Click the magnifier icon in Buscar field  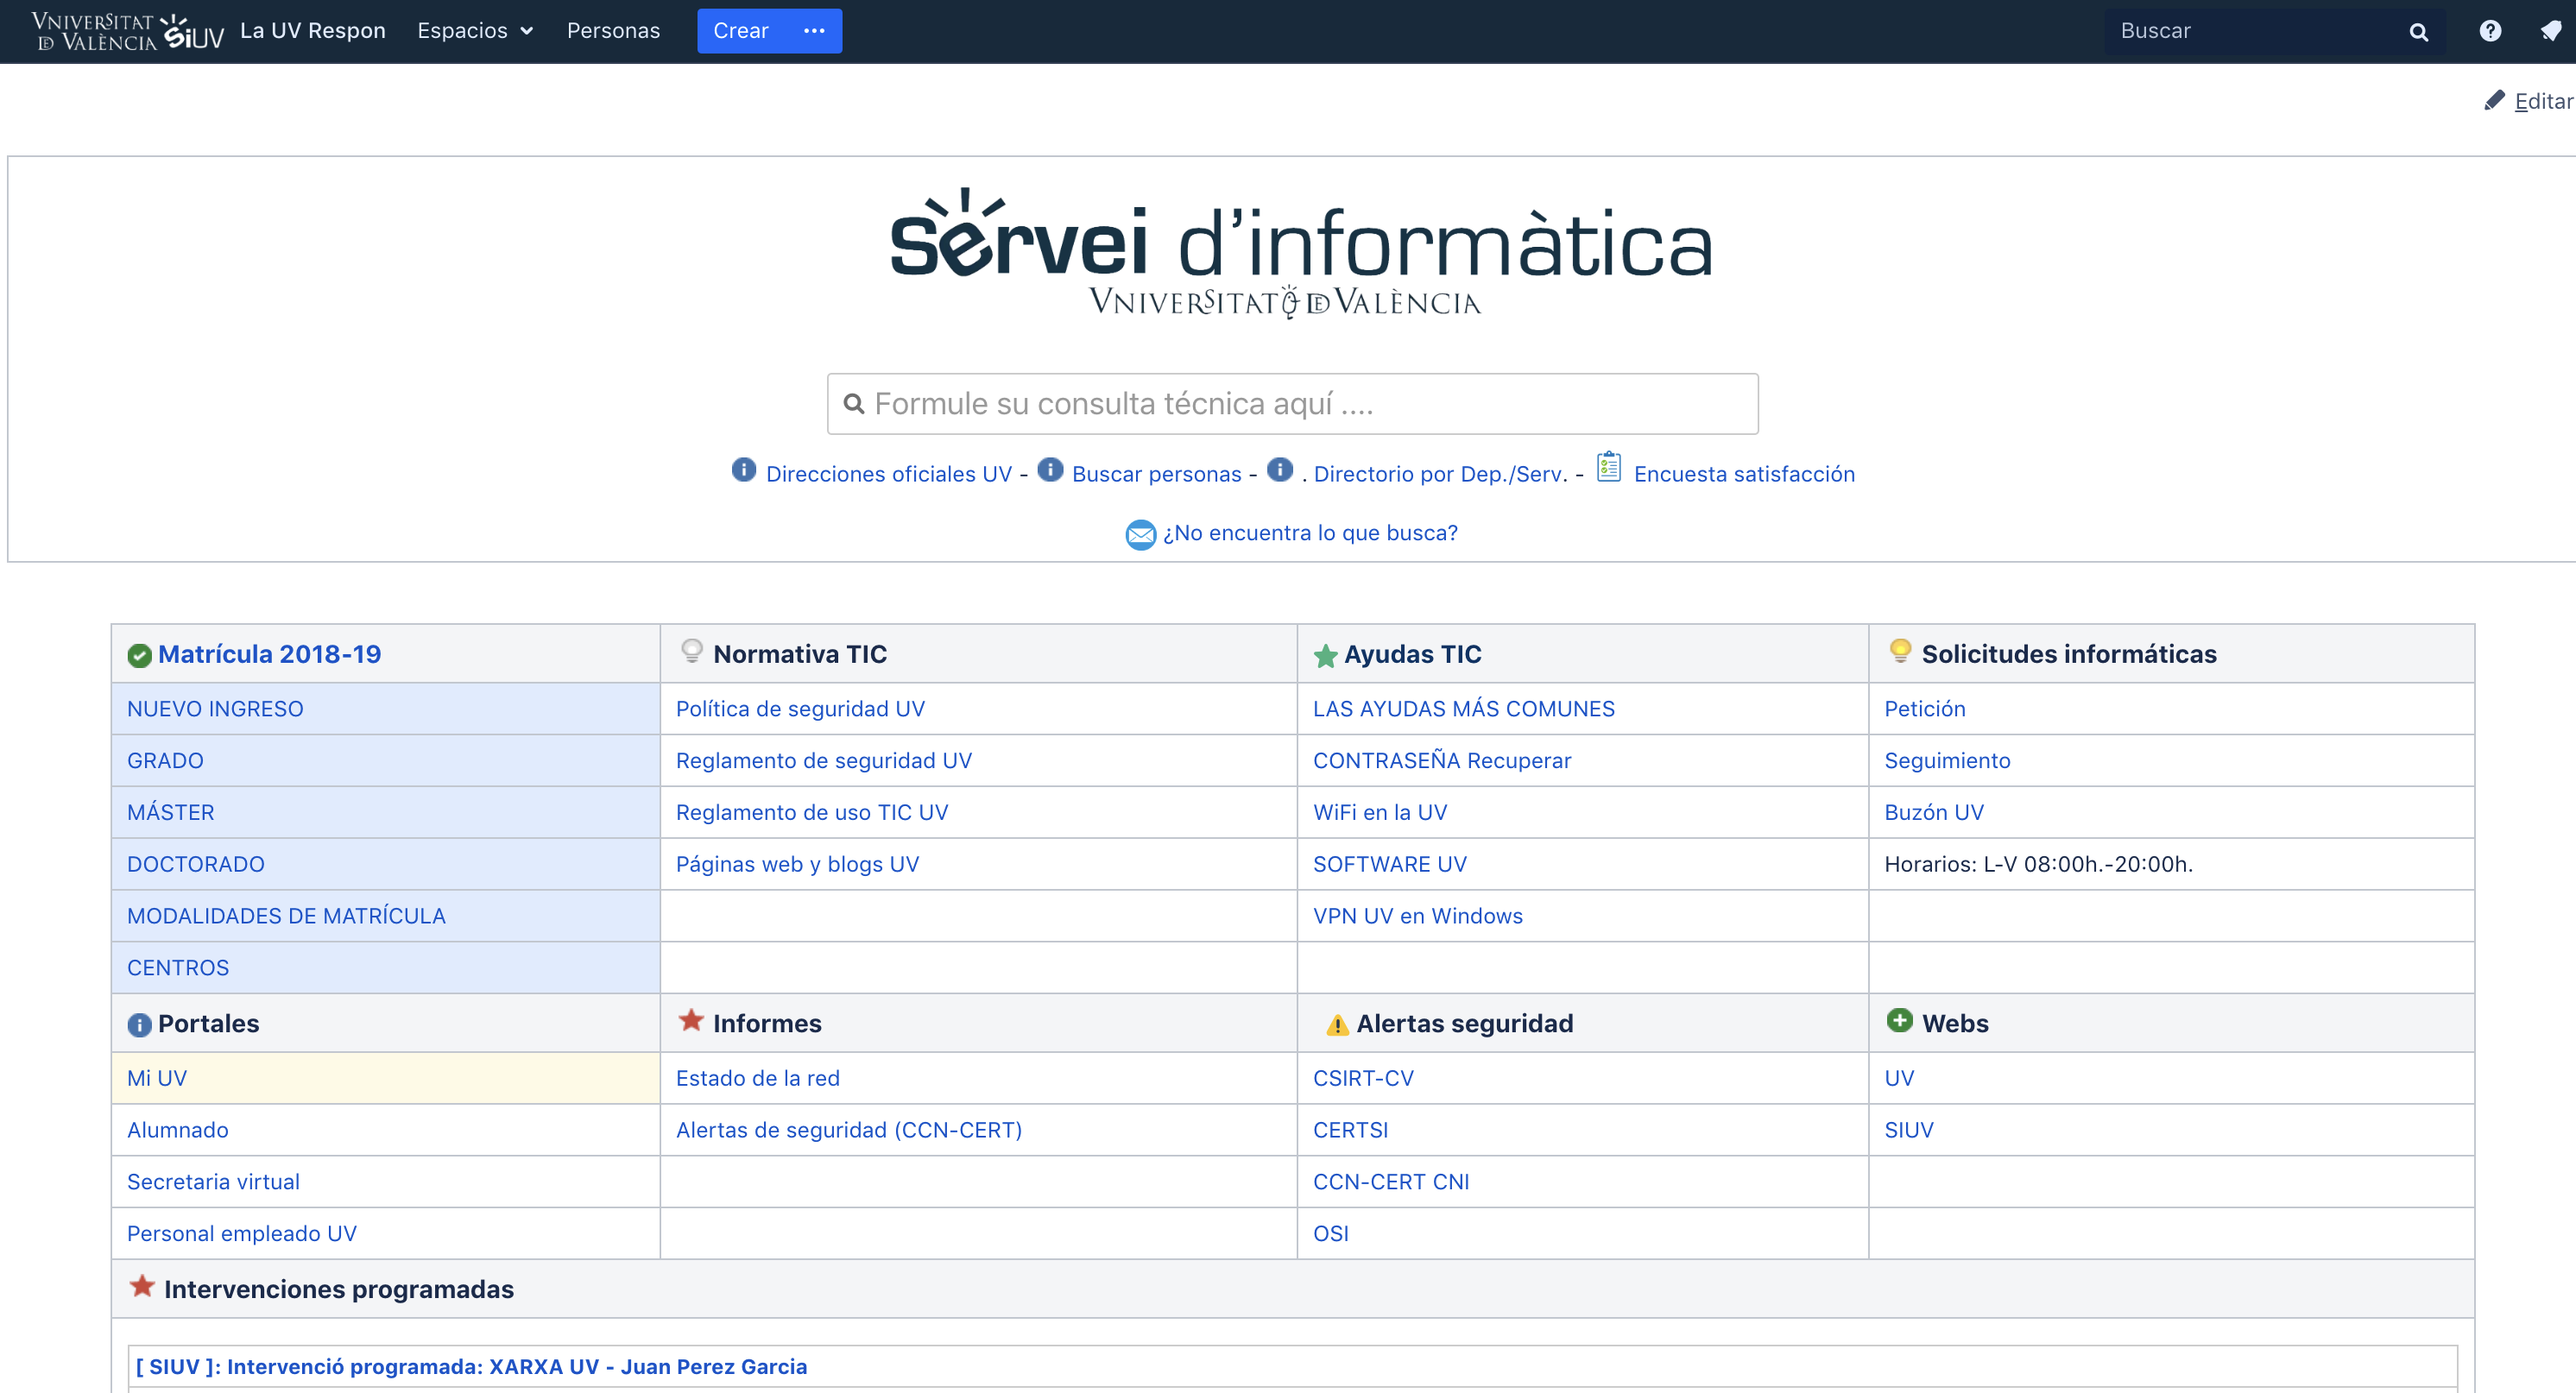pyautogui.click(x=2418, y=32)
